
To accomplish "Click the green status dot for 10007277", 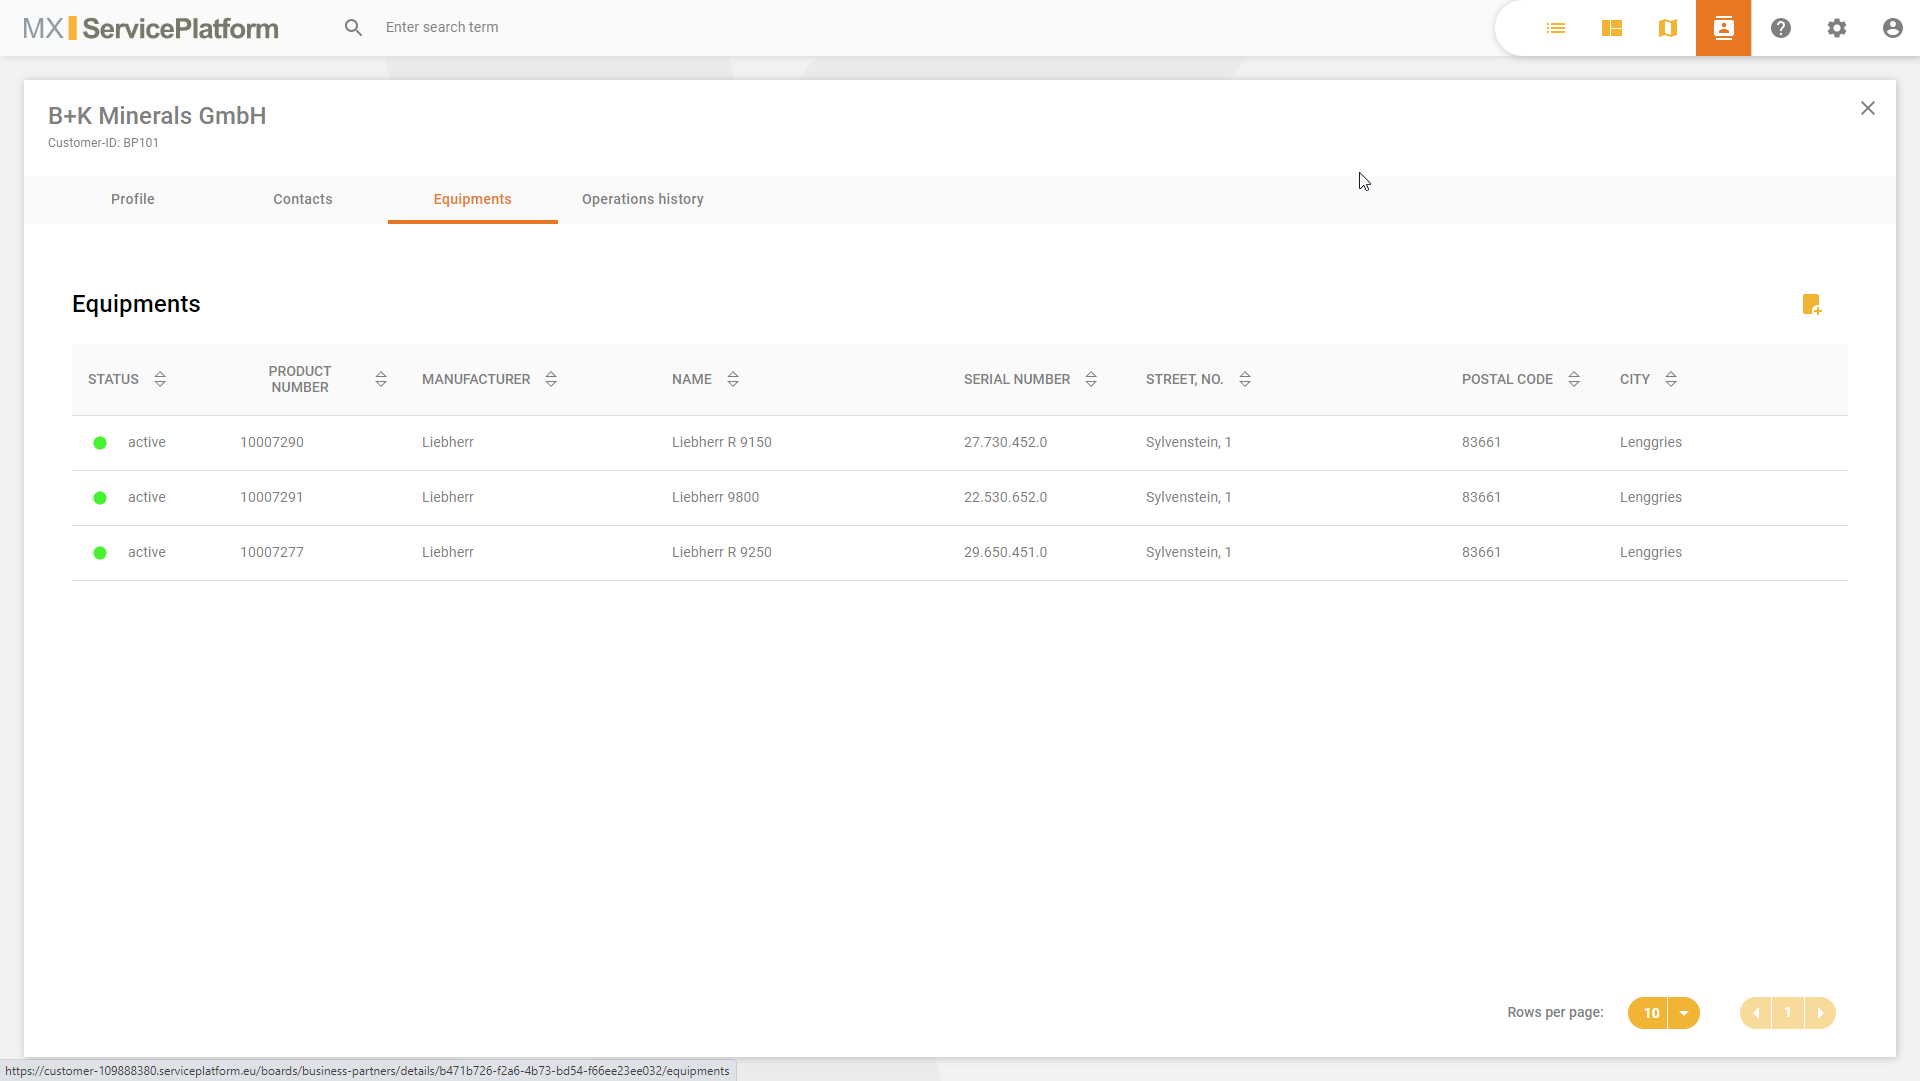I will coord(100,553).
